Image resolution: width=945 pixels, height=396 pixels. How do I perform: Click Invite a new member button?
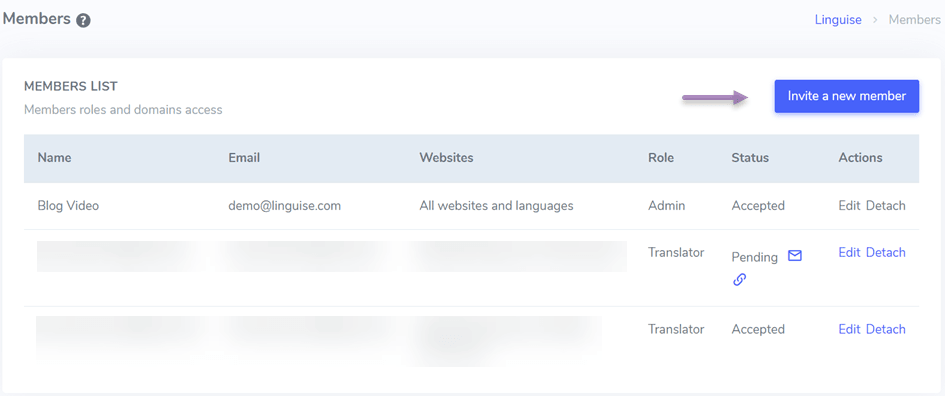click(x=846, y=96)
